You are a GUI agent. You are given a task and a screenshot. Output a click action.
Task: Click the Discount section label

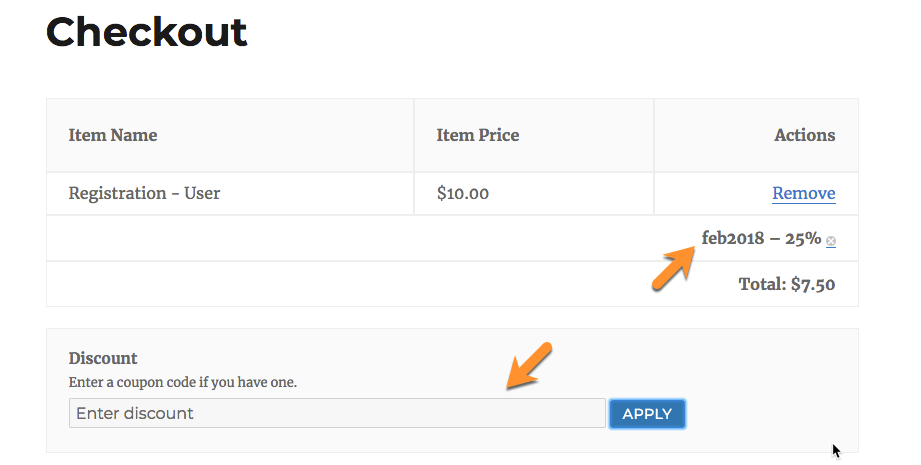click(x=103, y=358)
